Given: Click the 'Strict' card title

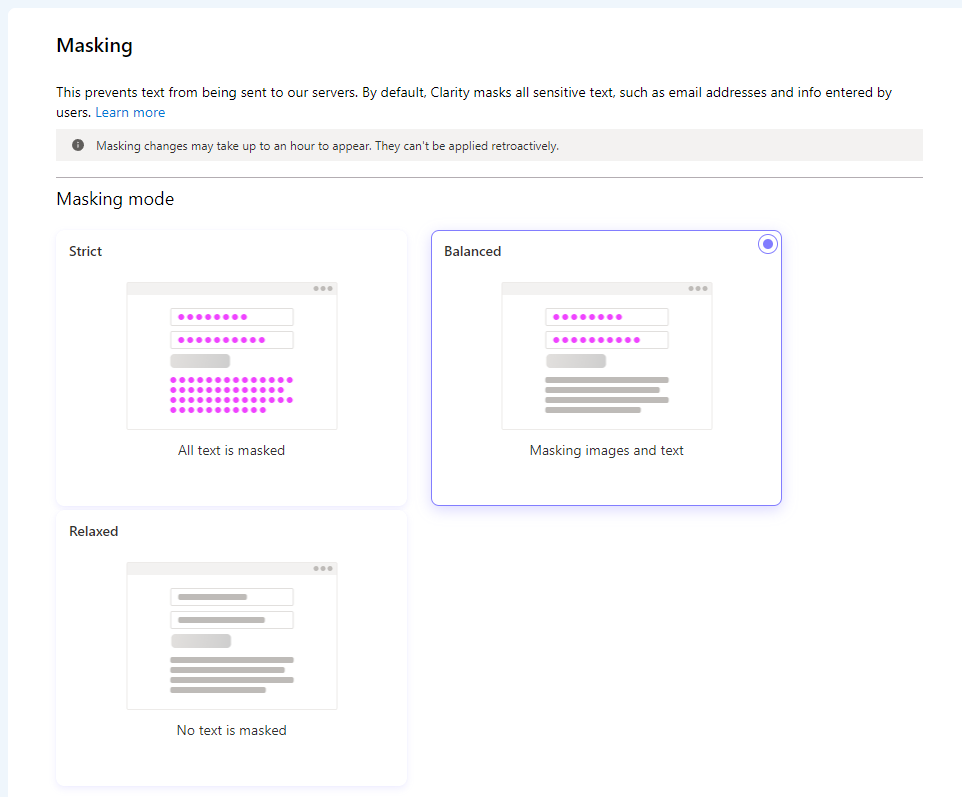Looking at the screenshot, I should [x=85, y=251].
